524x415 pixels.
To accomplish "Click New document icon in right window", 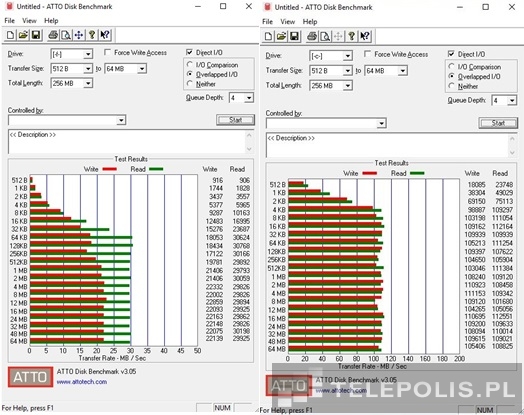I will (268, 36).
